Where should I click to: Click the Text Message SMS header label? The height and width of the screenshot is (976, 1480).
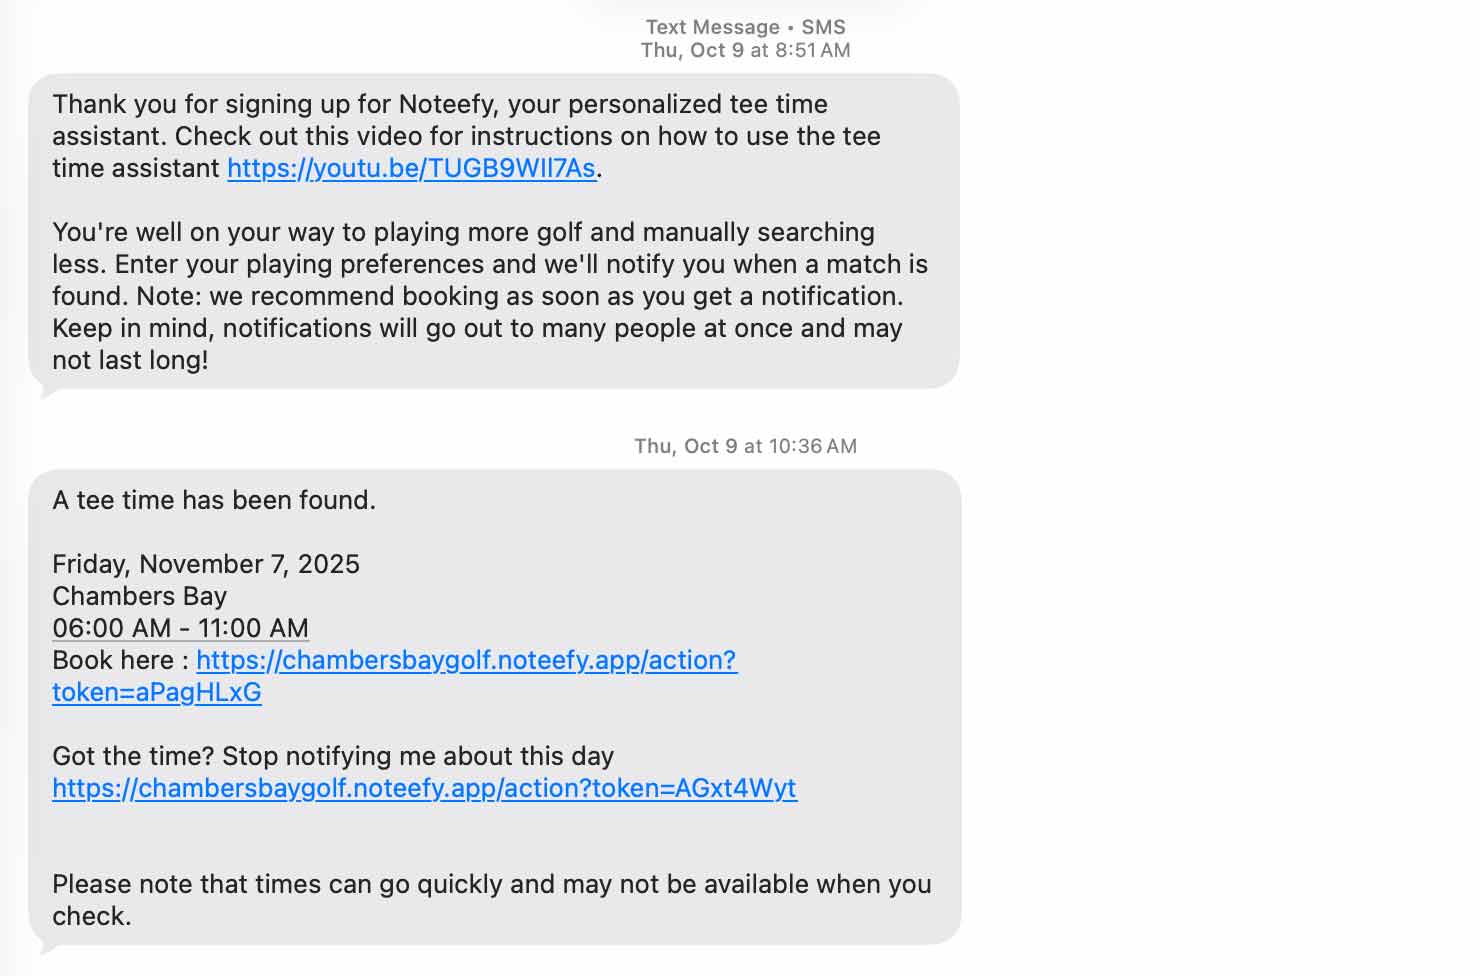(745, 27)
